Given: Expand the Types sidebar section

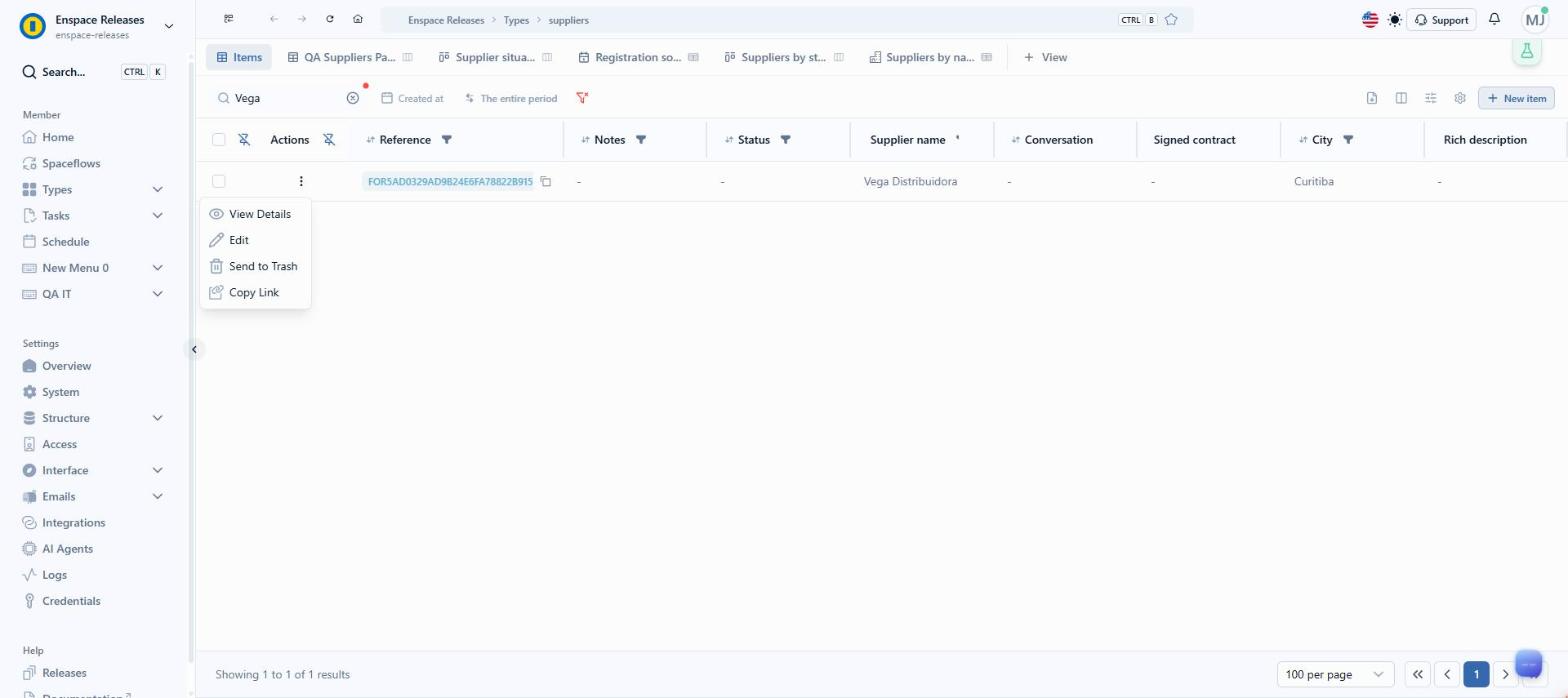Looking at the screenshot, I should pyautogui.click(x=157, y=189).
